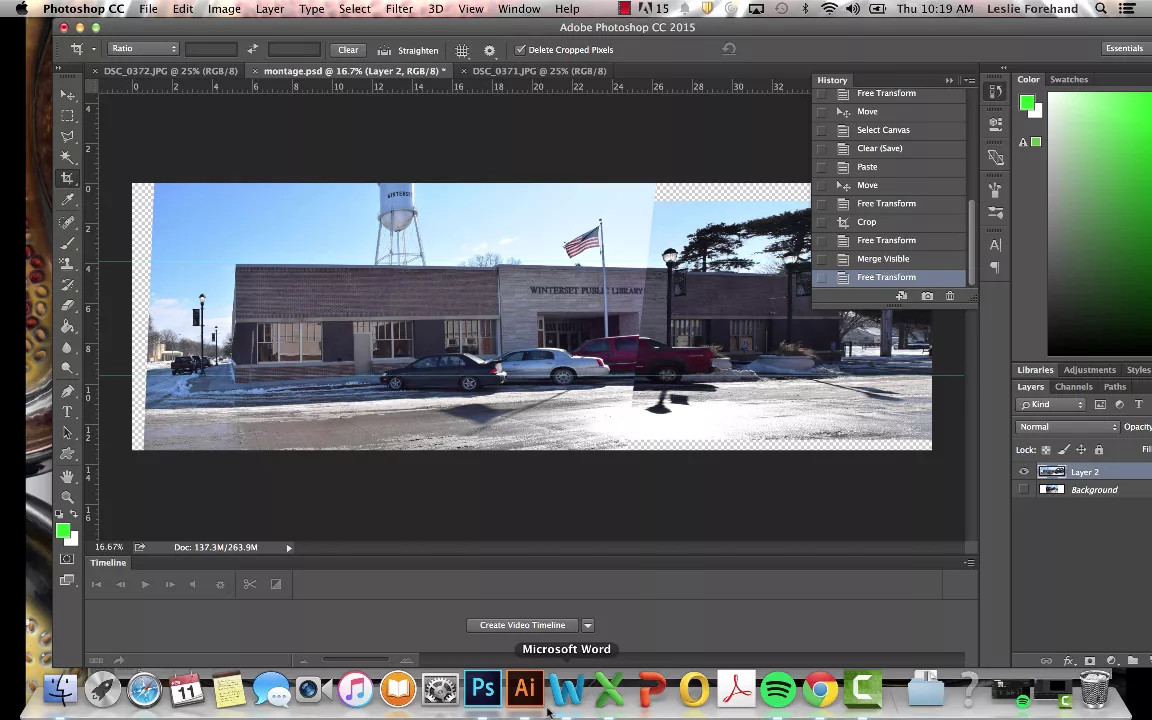Create new document from current state
Viewport: 1152px width, 720px height.
click(901, 295)
